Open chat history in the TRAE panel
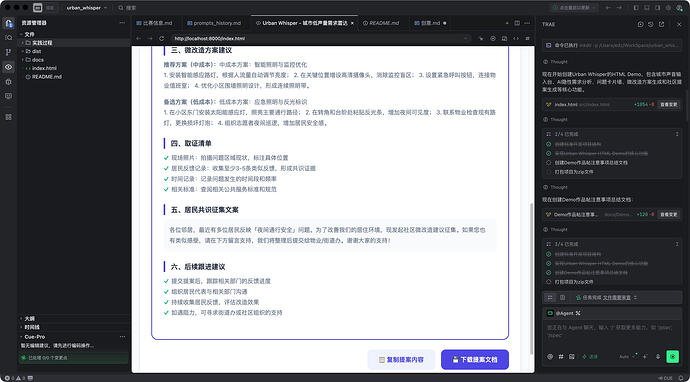Viewport: 690px width, 382px height. [651, 24]
